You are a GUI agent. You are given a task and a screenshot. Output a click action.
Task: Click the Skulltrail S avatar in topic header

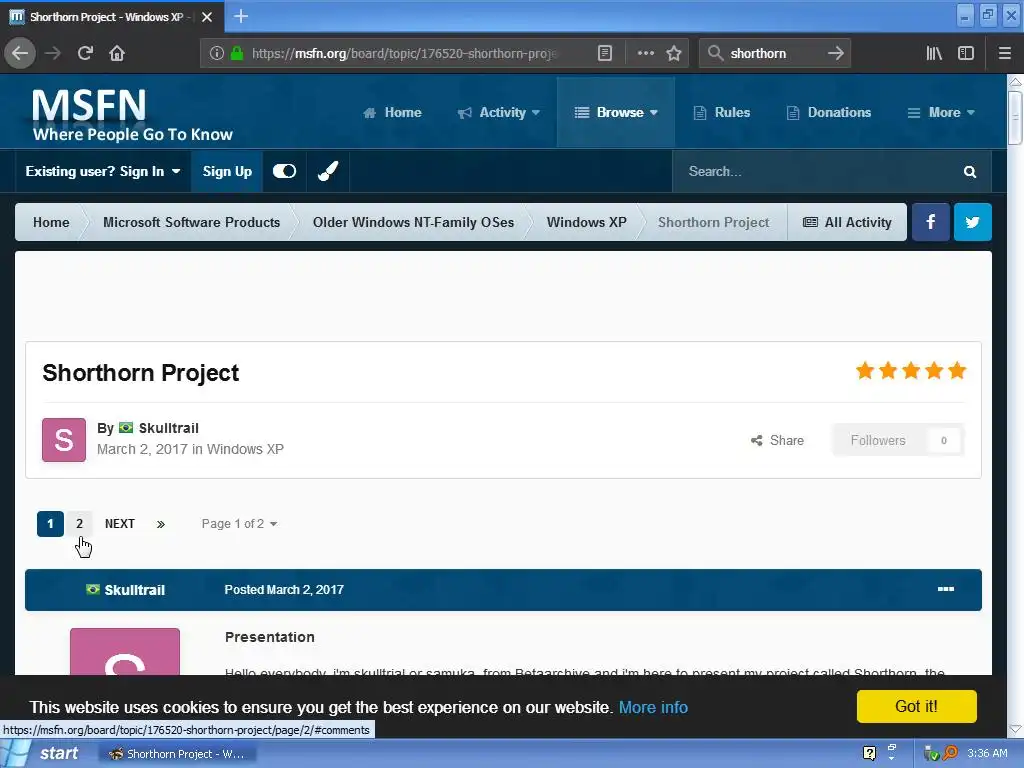click(64, 440)
